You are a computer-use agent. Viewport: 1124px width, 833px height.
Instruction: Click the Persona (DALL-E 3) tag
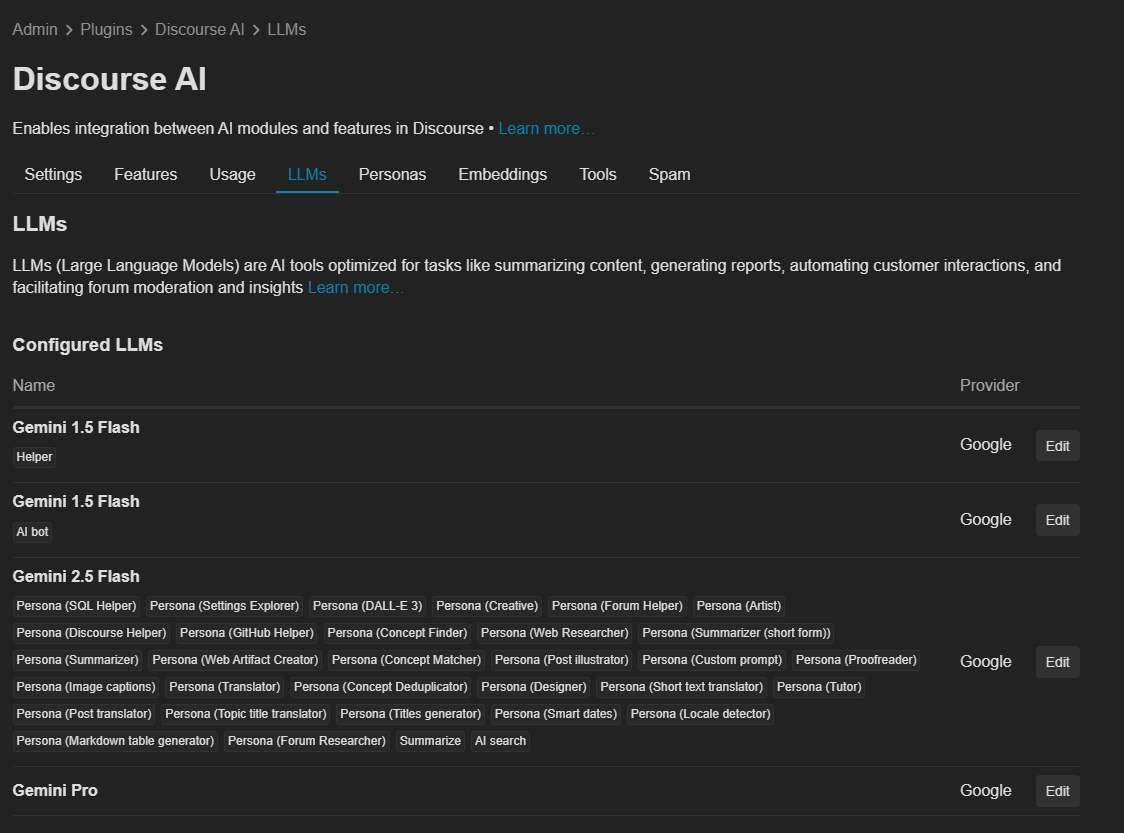[x=368, y=606]
